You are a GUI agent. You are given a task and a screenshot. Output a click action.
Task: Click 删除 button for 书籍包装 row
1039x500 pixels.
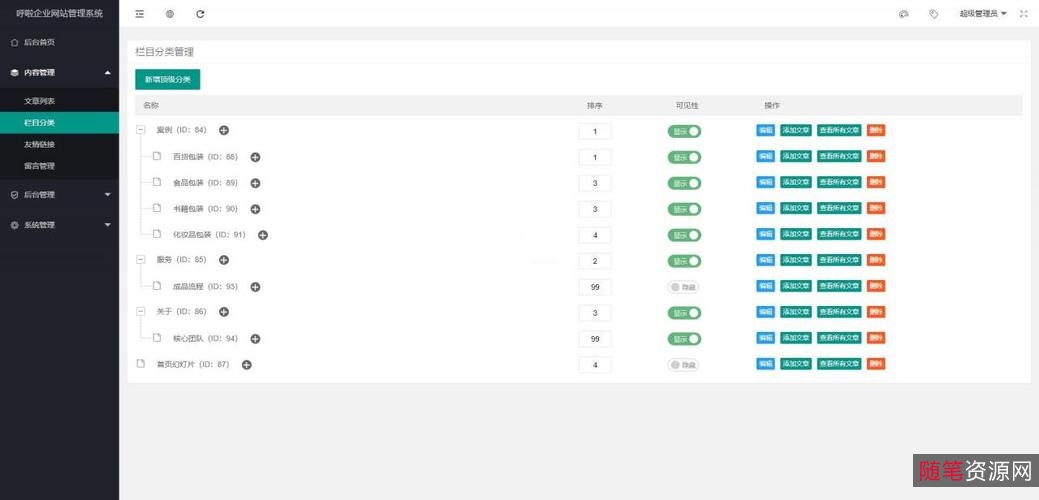pyautogui.click(x=876, y=209)
